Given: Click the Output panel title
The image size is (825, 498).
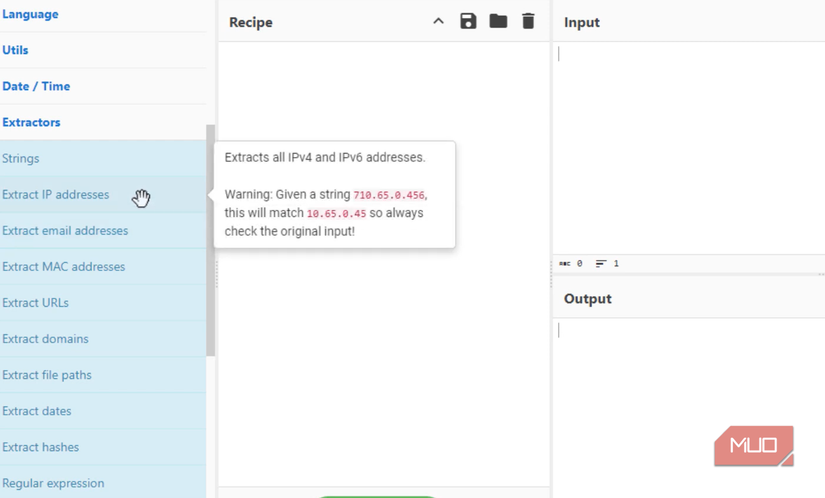Looking at the screenshot, I should pos(588,299).
